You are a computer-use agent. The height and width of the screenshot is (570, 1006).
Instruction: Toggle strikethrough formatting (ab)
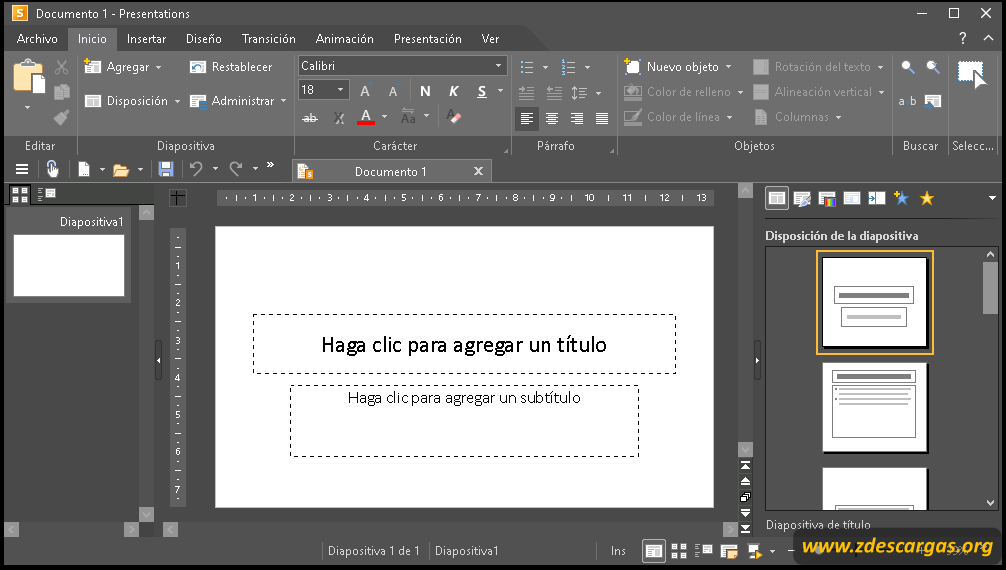pos(310,117)
